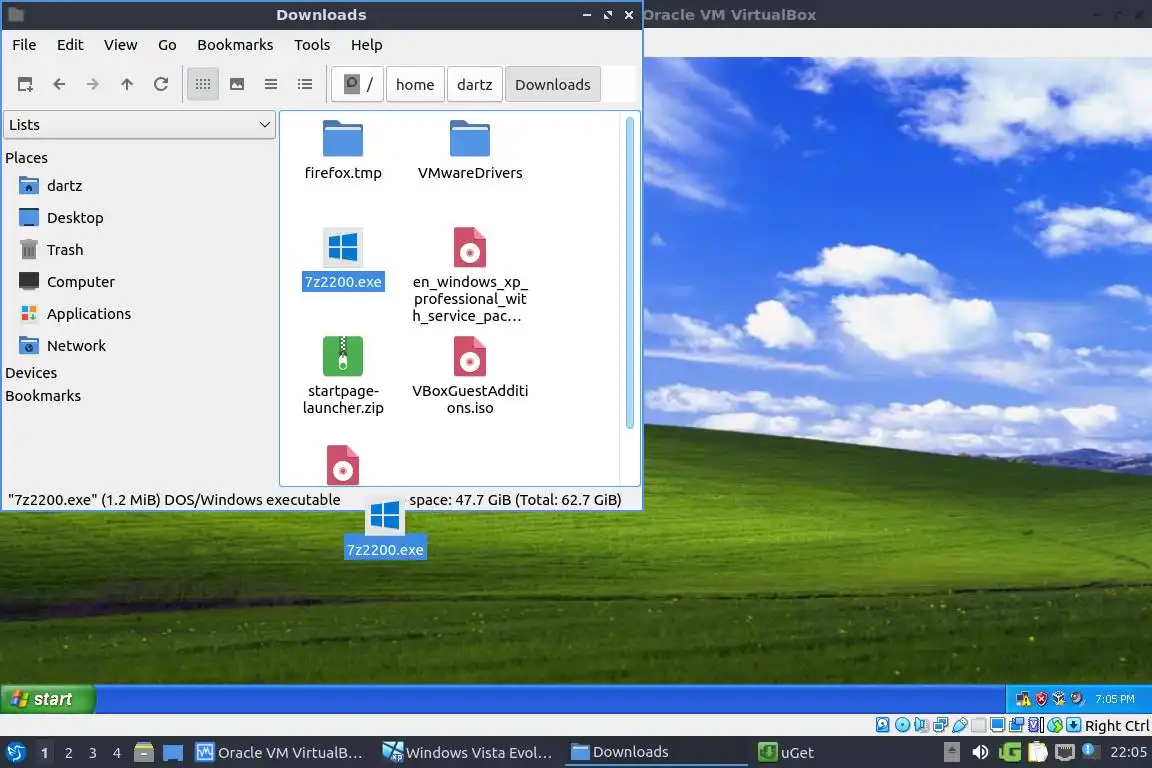This screenshot has height=768, width=1152.
Task: Go up to parent folder
Action: coord(126,85)
